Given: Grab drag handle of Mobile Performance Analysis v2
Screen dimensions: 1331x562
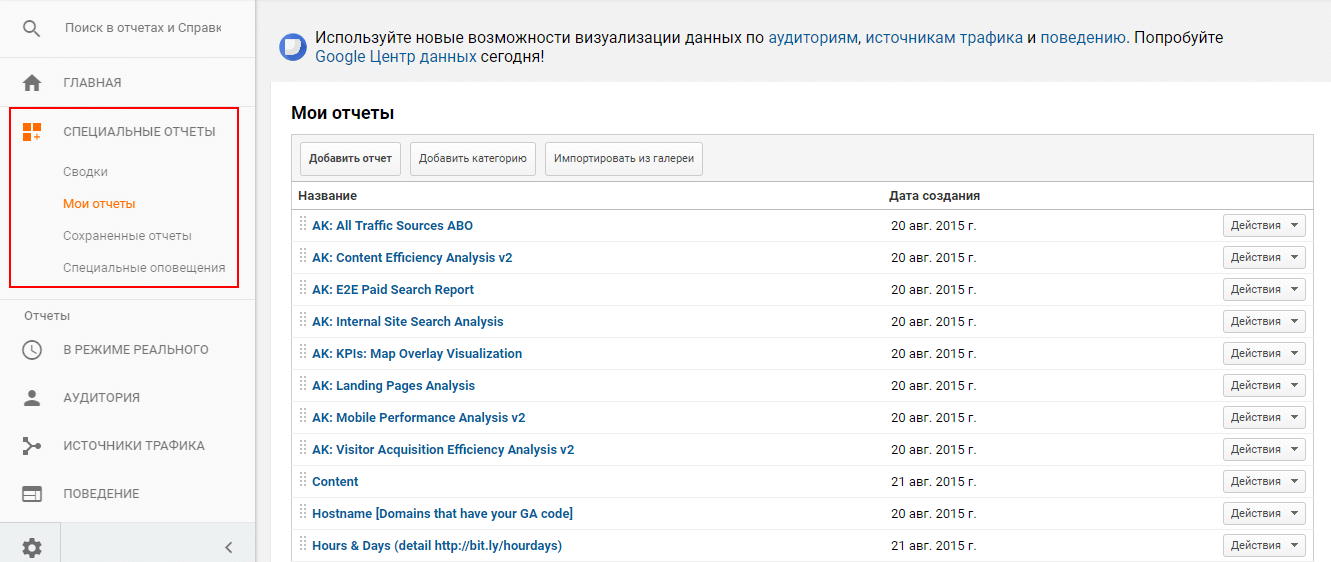Looking at the screenshot, I should (x=303, y=417).
